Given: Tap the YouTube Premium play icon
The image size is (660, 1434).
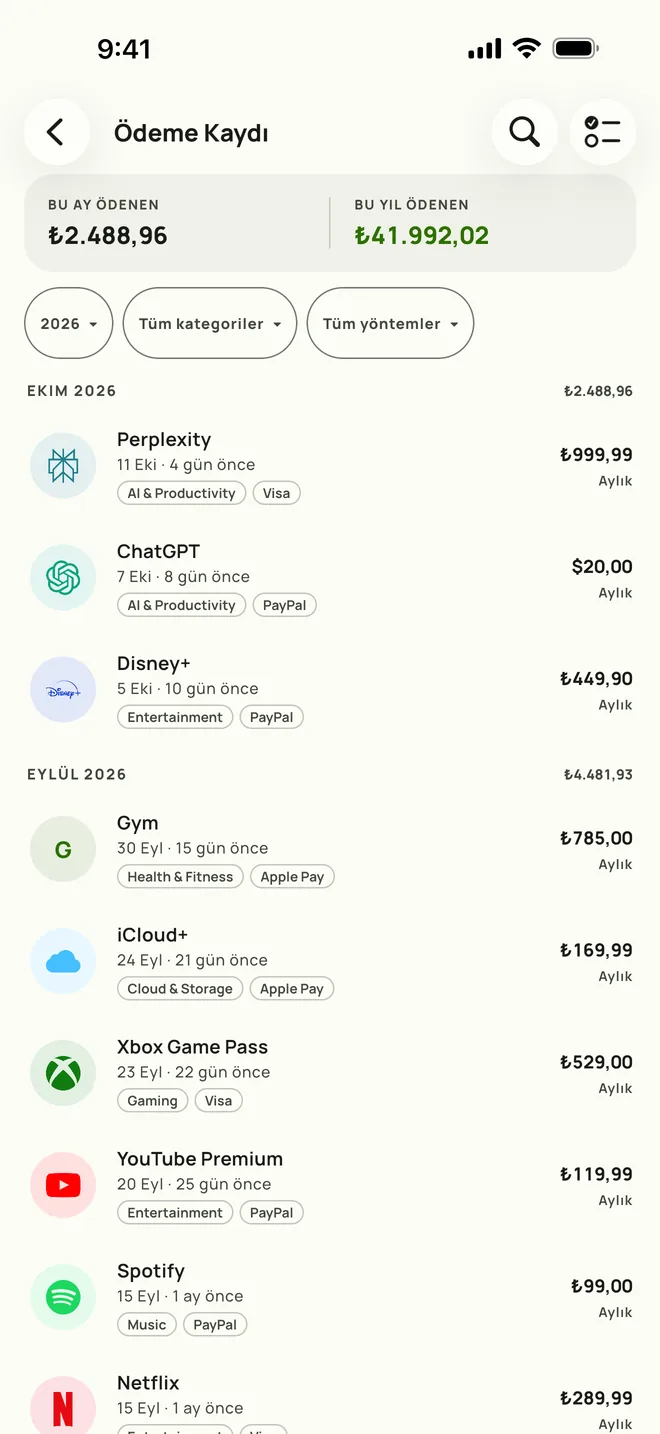Looking at the screenshot, I should pos(63,1185).
